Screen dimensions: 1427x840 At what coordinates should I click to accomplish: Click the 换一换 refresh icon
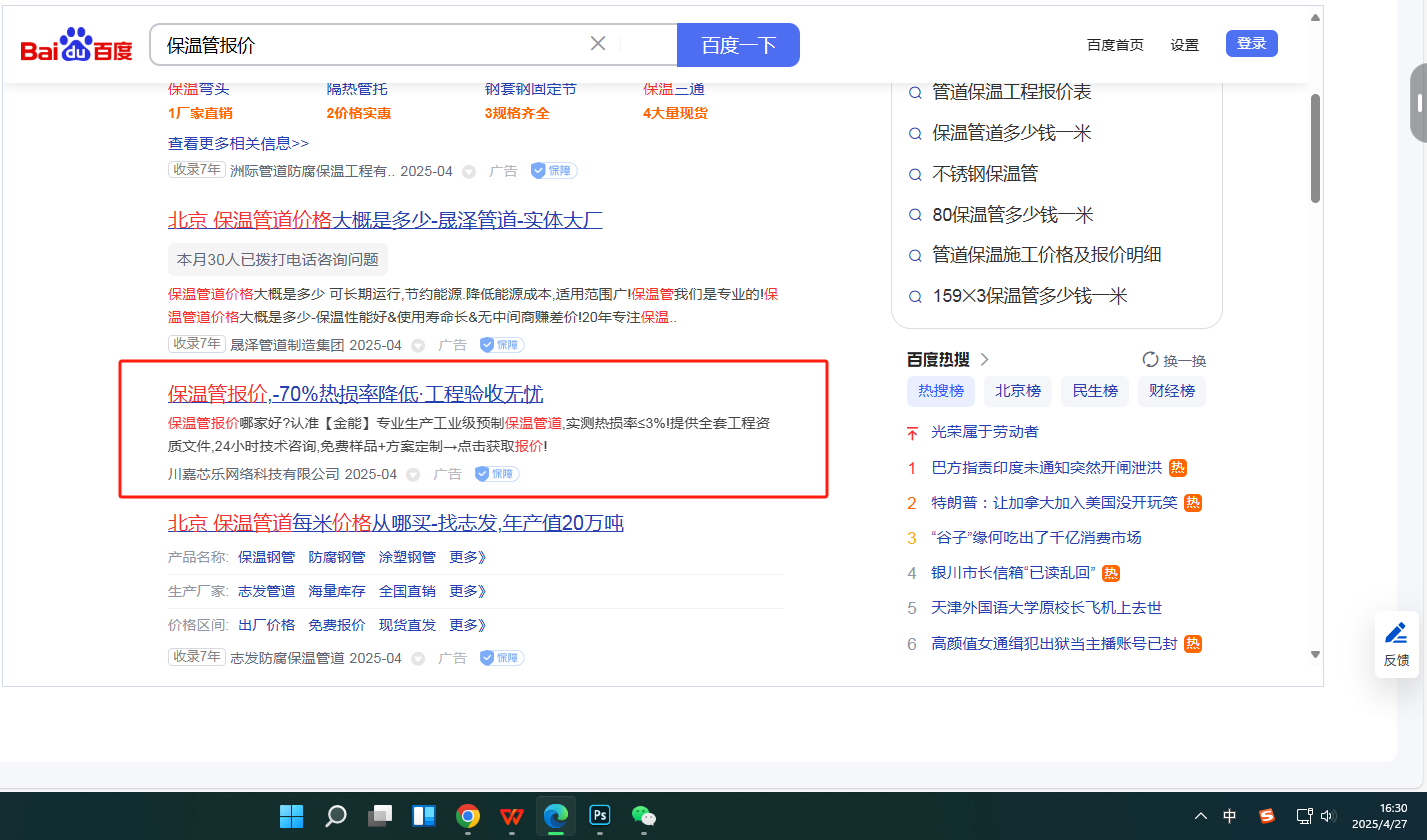click(1150, 360)
